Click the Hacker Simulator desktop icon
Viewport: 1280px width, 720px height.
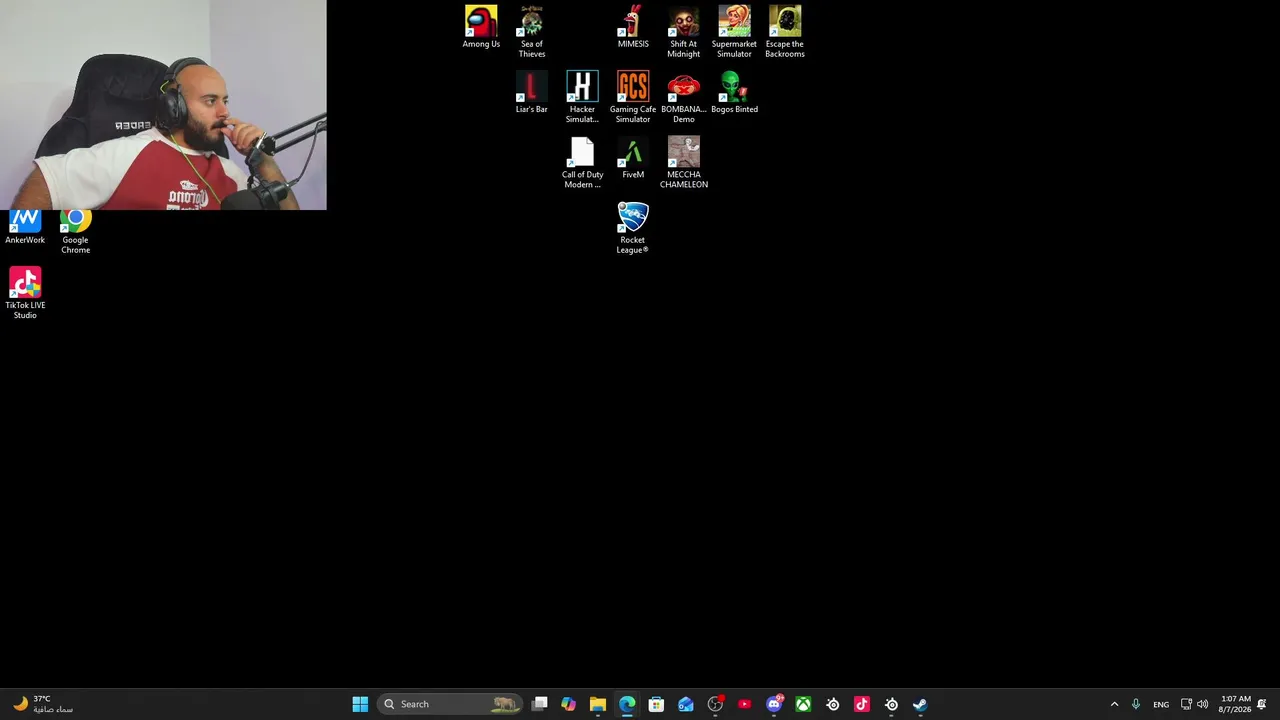pyautogui.click(x=582, y=97)
